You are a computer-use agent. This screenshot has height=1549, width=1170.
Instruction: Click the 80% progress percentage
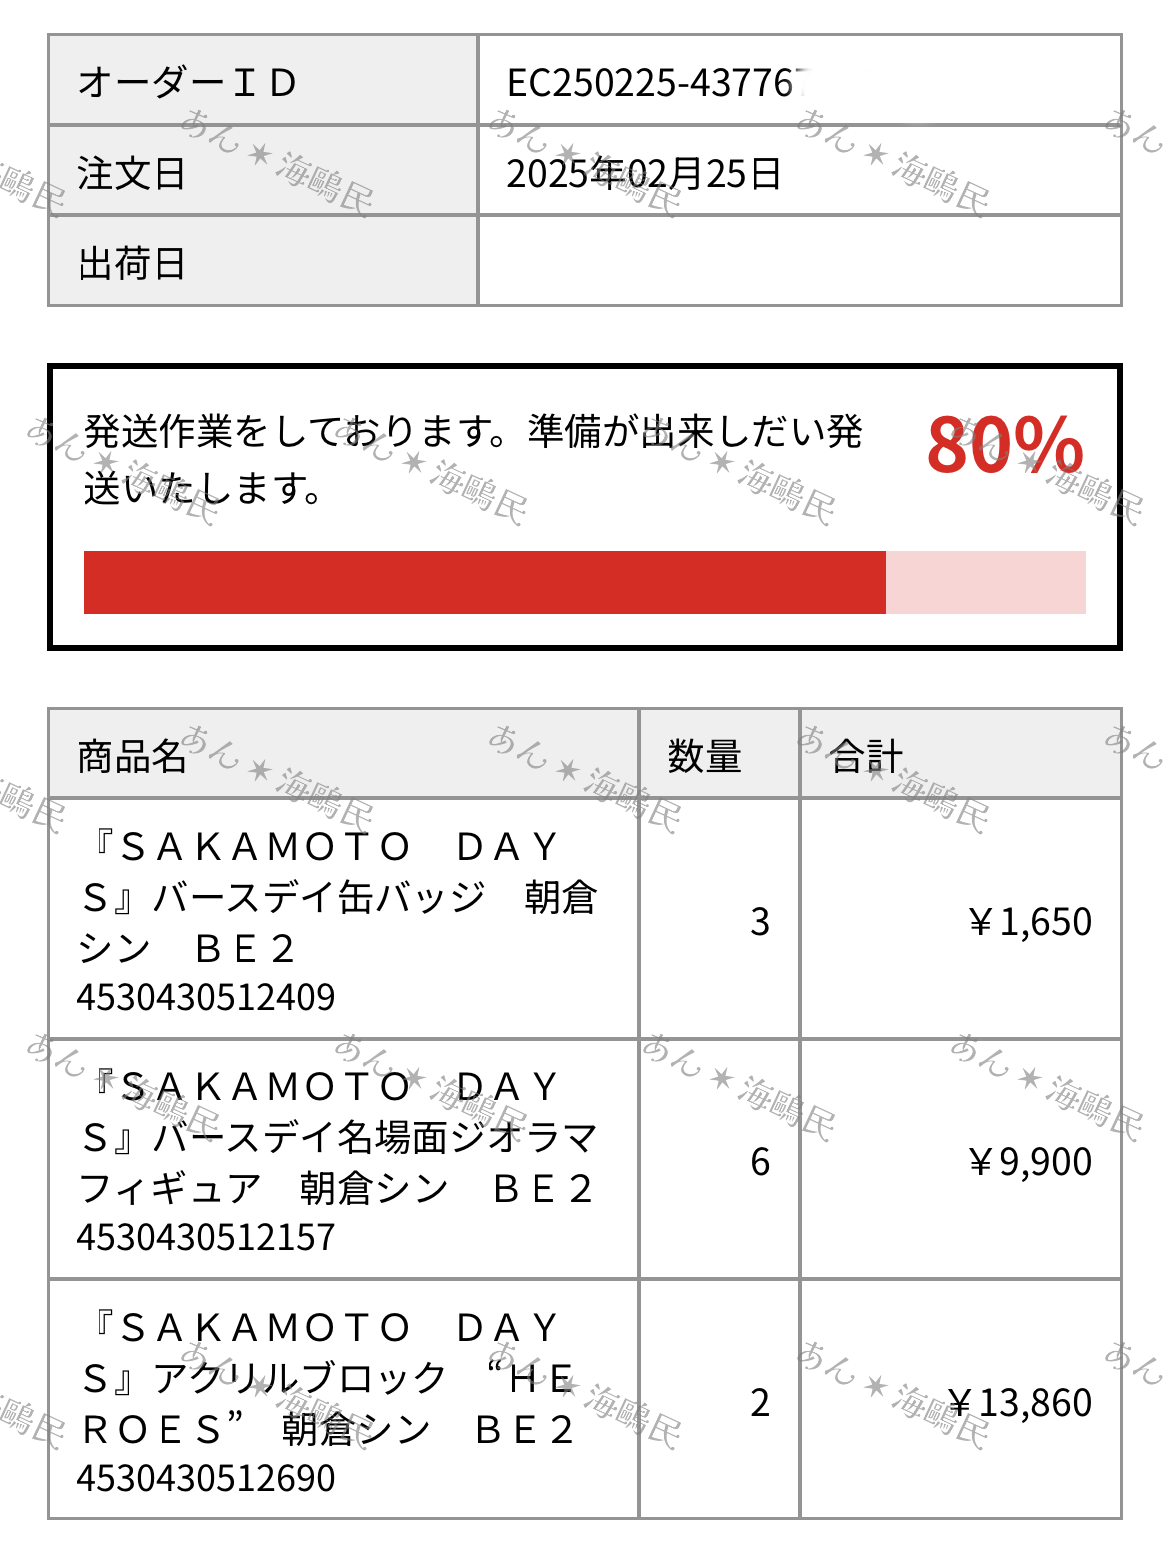[1004, 445]
